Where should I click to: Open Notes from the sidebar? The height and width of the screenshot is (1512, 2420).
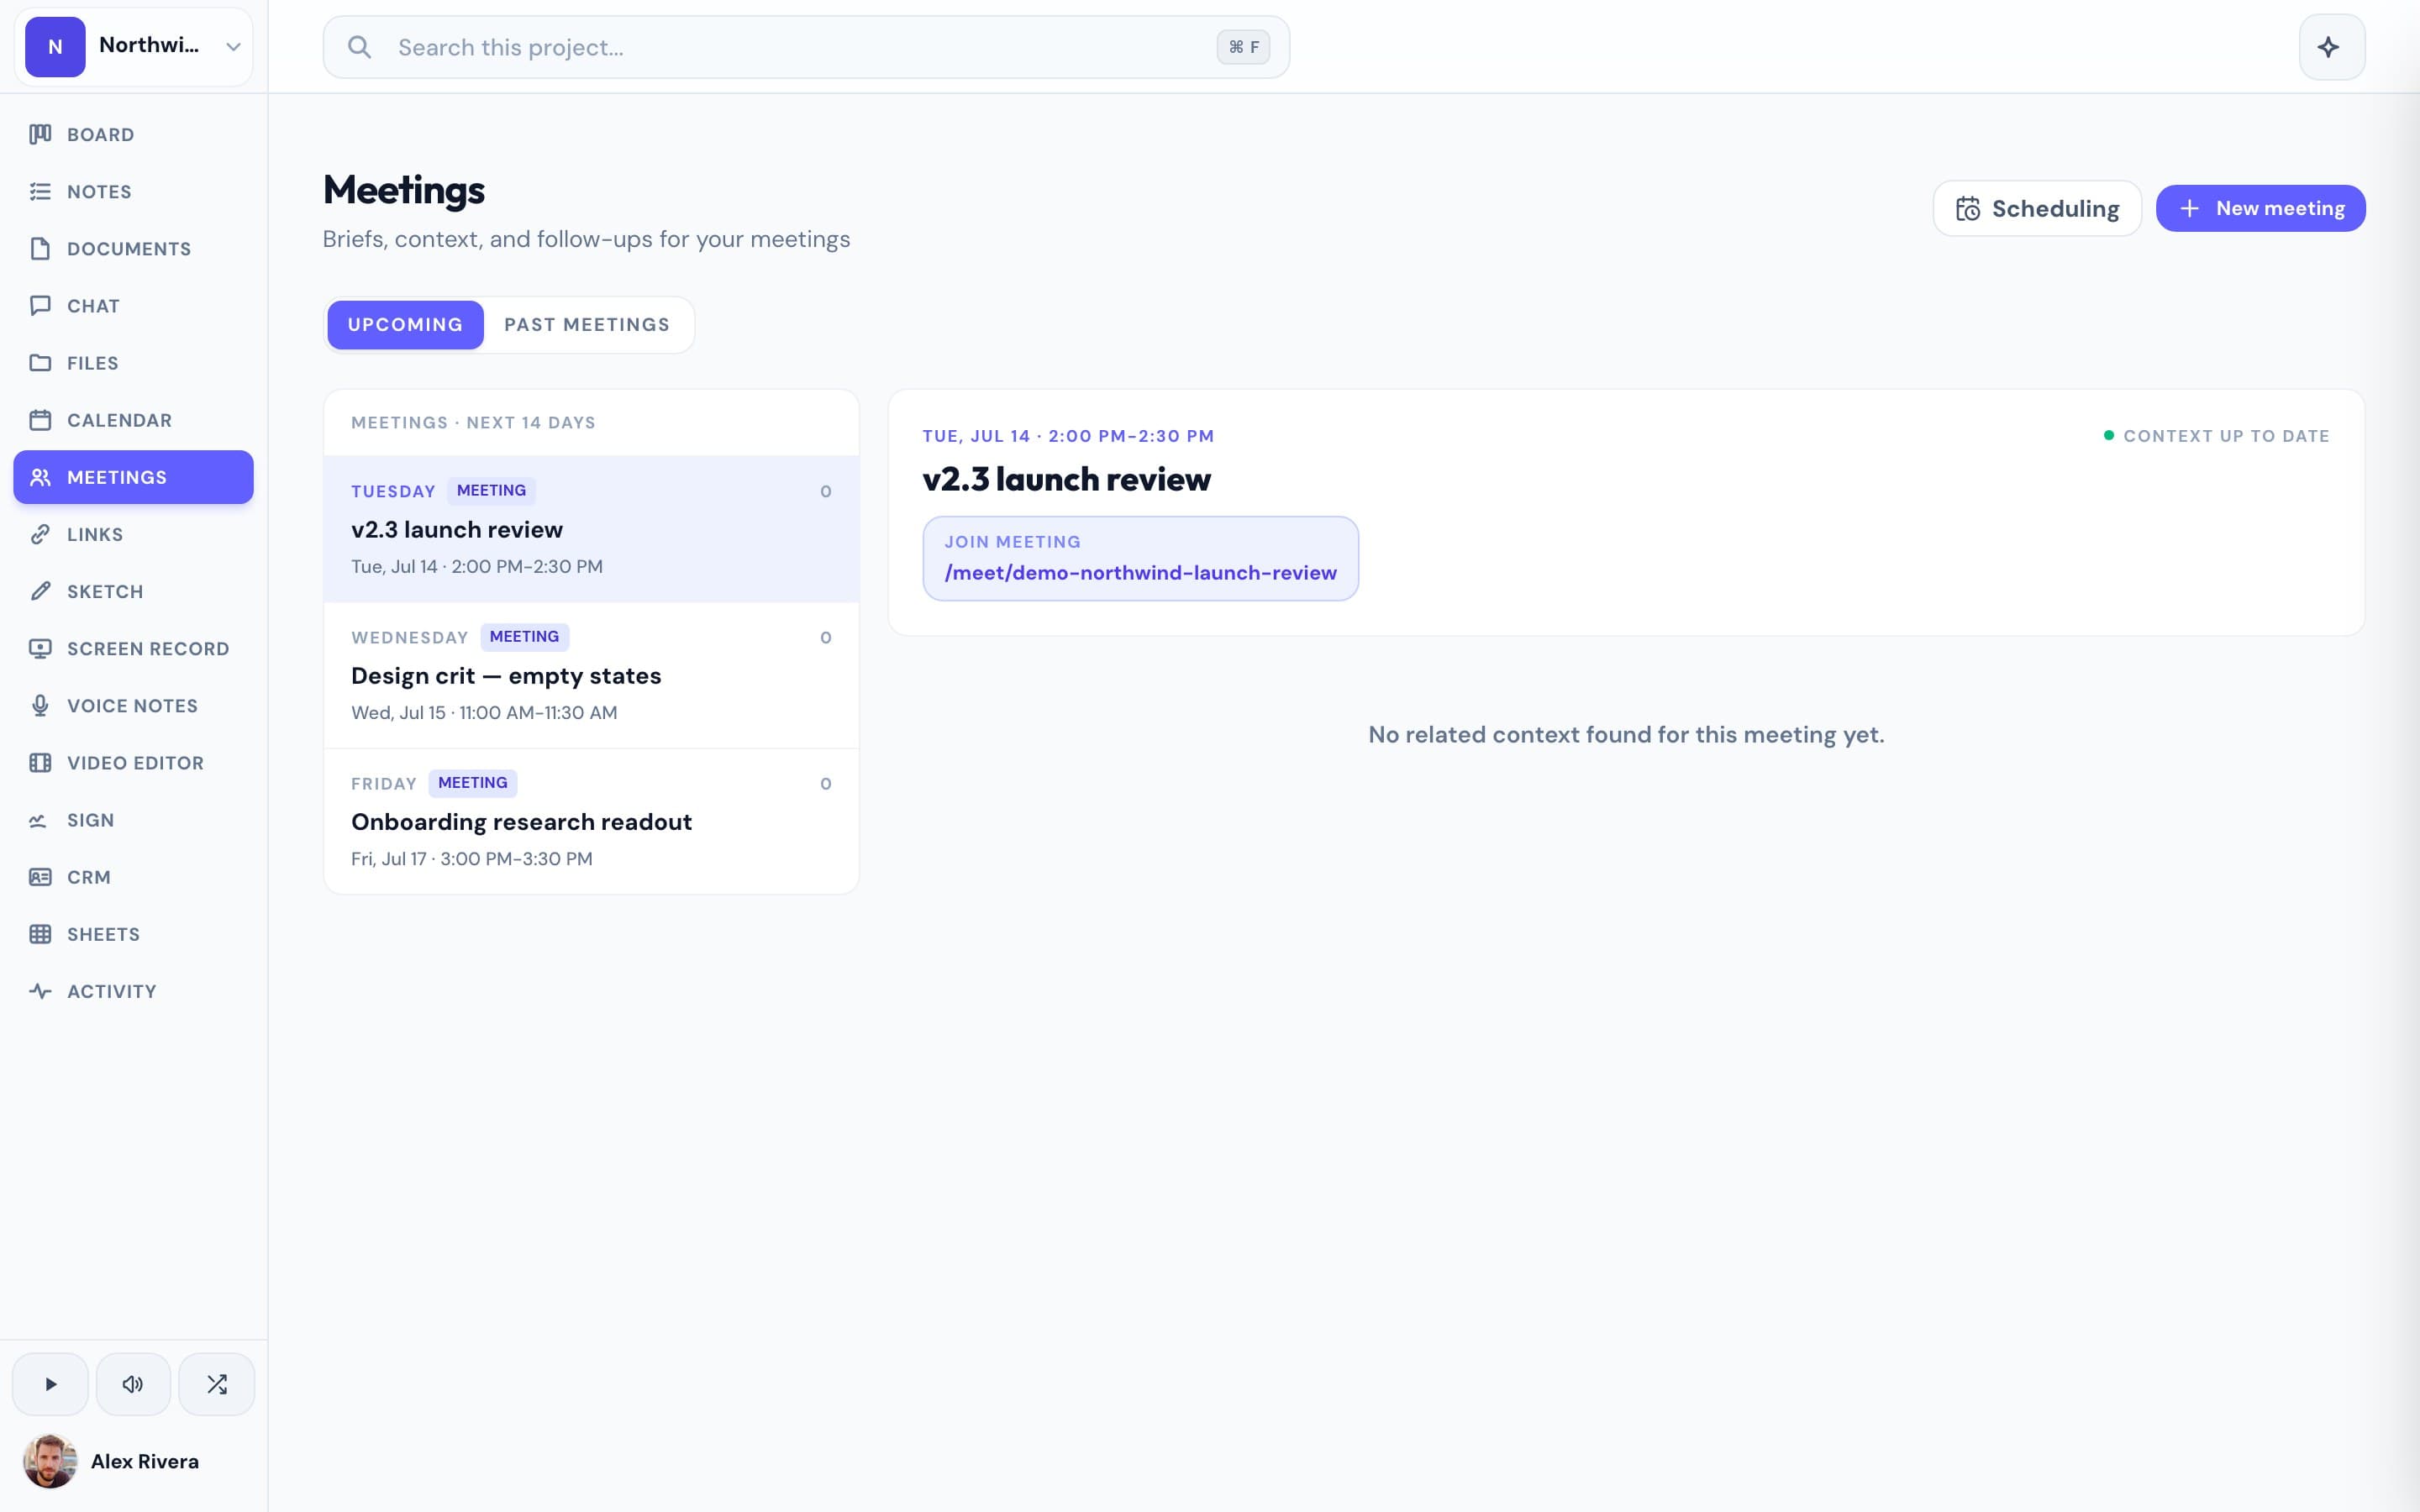tap(133, 191)
